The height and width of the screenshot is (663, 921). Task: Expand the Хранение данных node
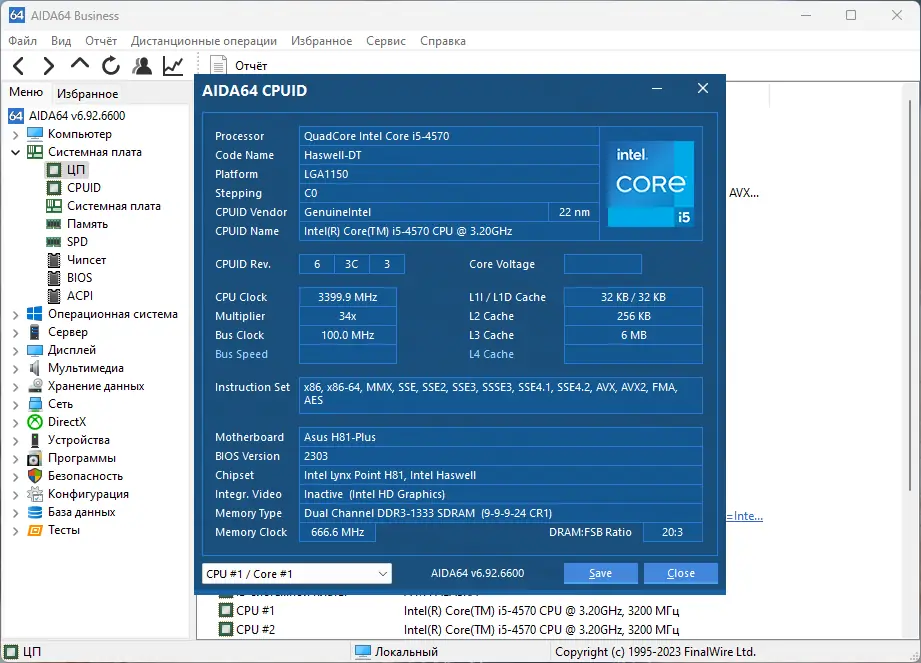click(x=15, y=387)
